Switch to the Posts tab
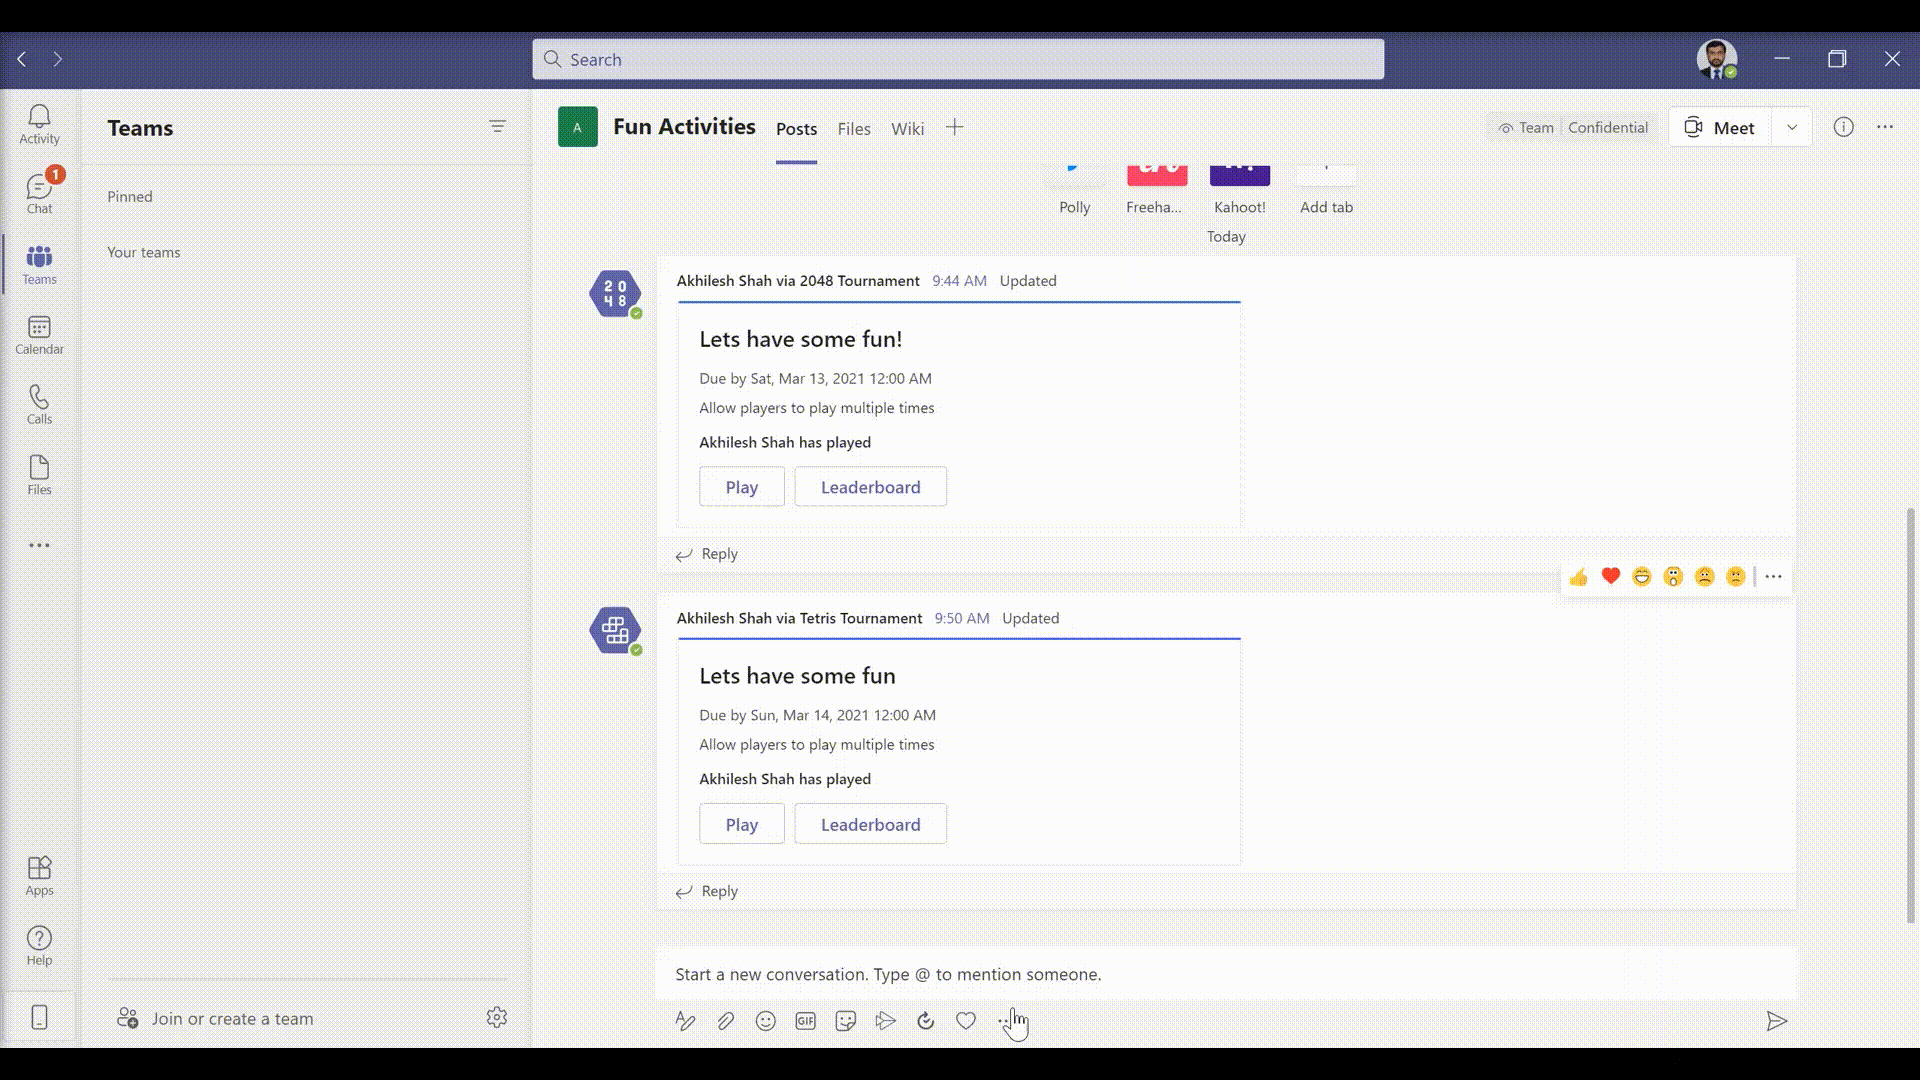The image size is (1920, 1080). 796,129
